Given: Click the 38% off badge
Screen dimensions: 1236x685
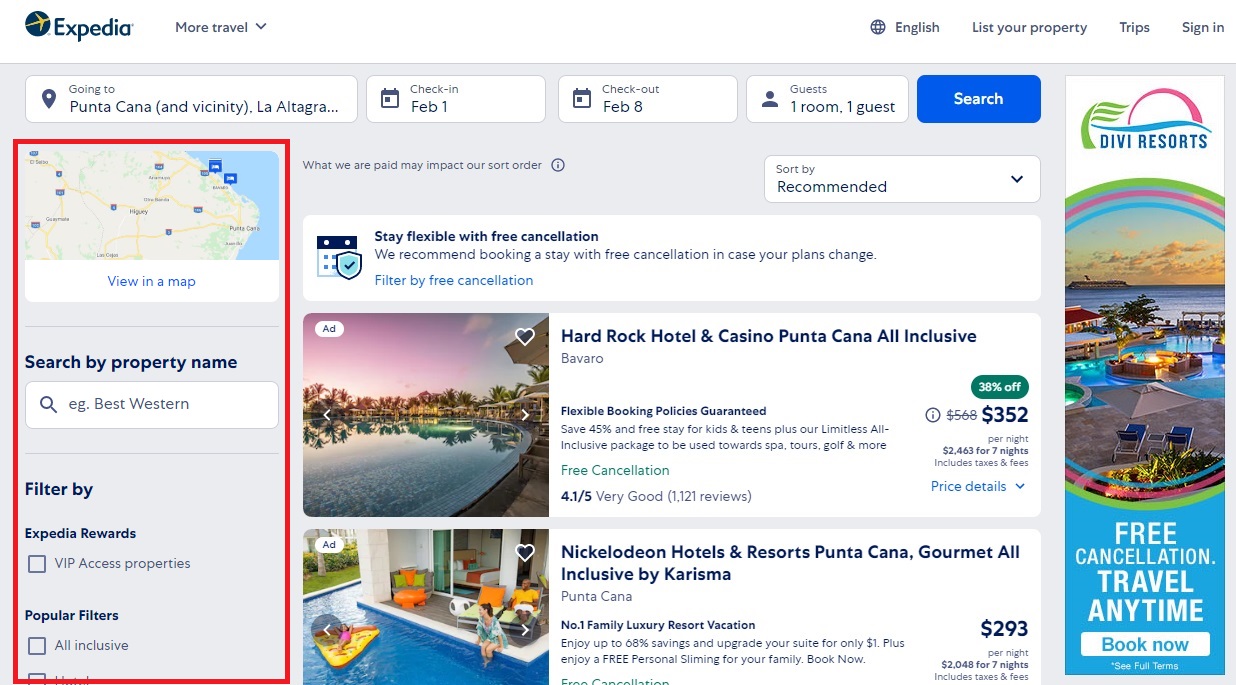Looking at the screenshot, I should pos(999,387).
